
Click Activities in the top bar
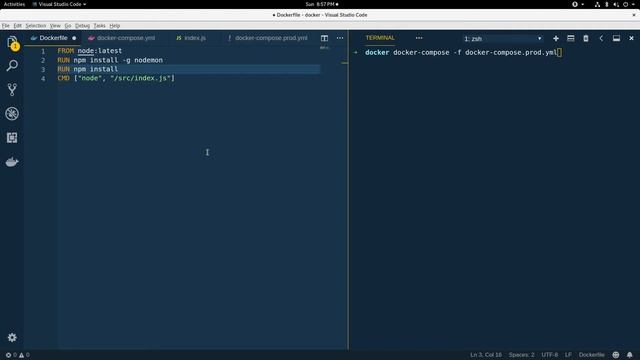(x=14, y=4)
